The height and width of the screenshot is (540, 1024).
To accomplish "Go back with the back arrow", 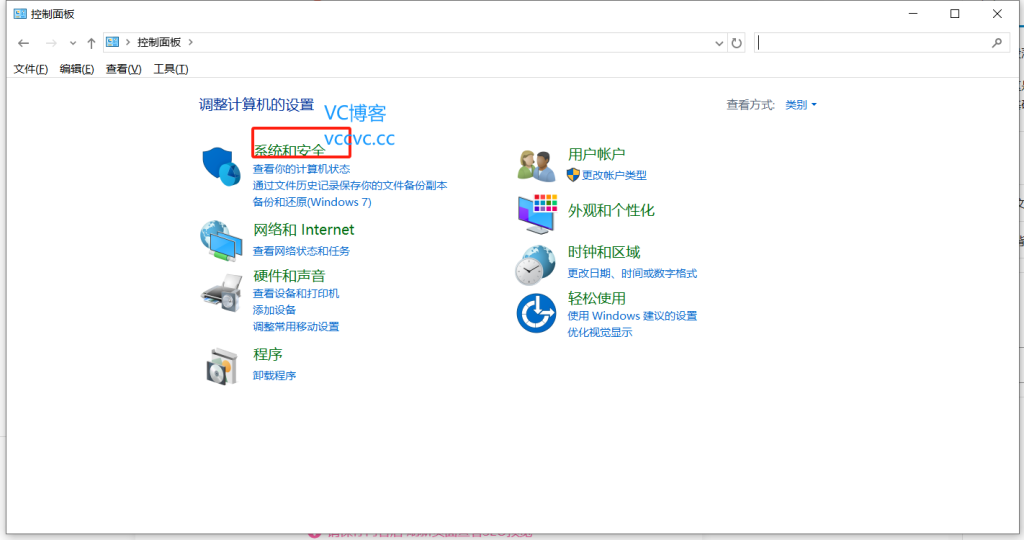I will (x=24, y=43).
